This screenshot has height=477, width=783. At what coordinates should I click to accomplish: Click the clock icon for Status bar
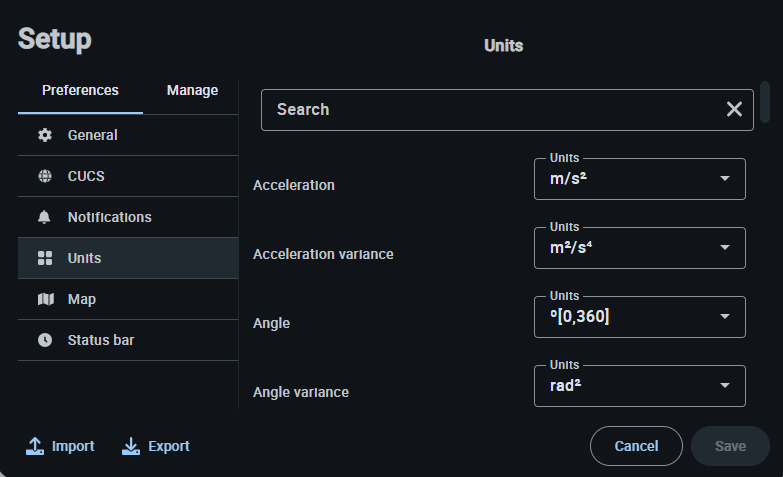point(45,340)
